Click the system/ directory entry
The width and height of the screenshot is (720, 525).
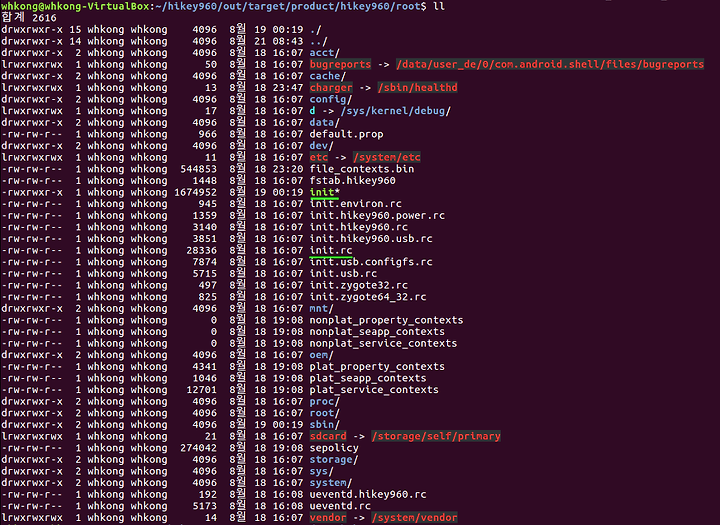click(331, 483)
